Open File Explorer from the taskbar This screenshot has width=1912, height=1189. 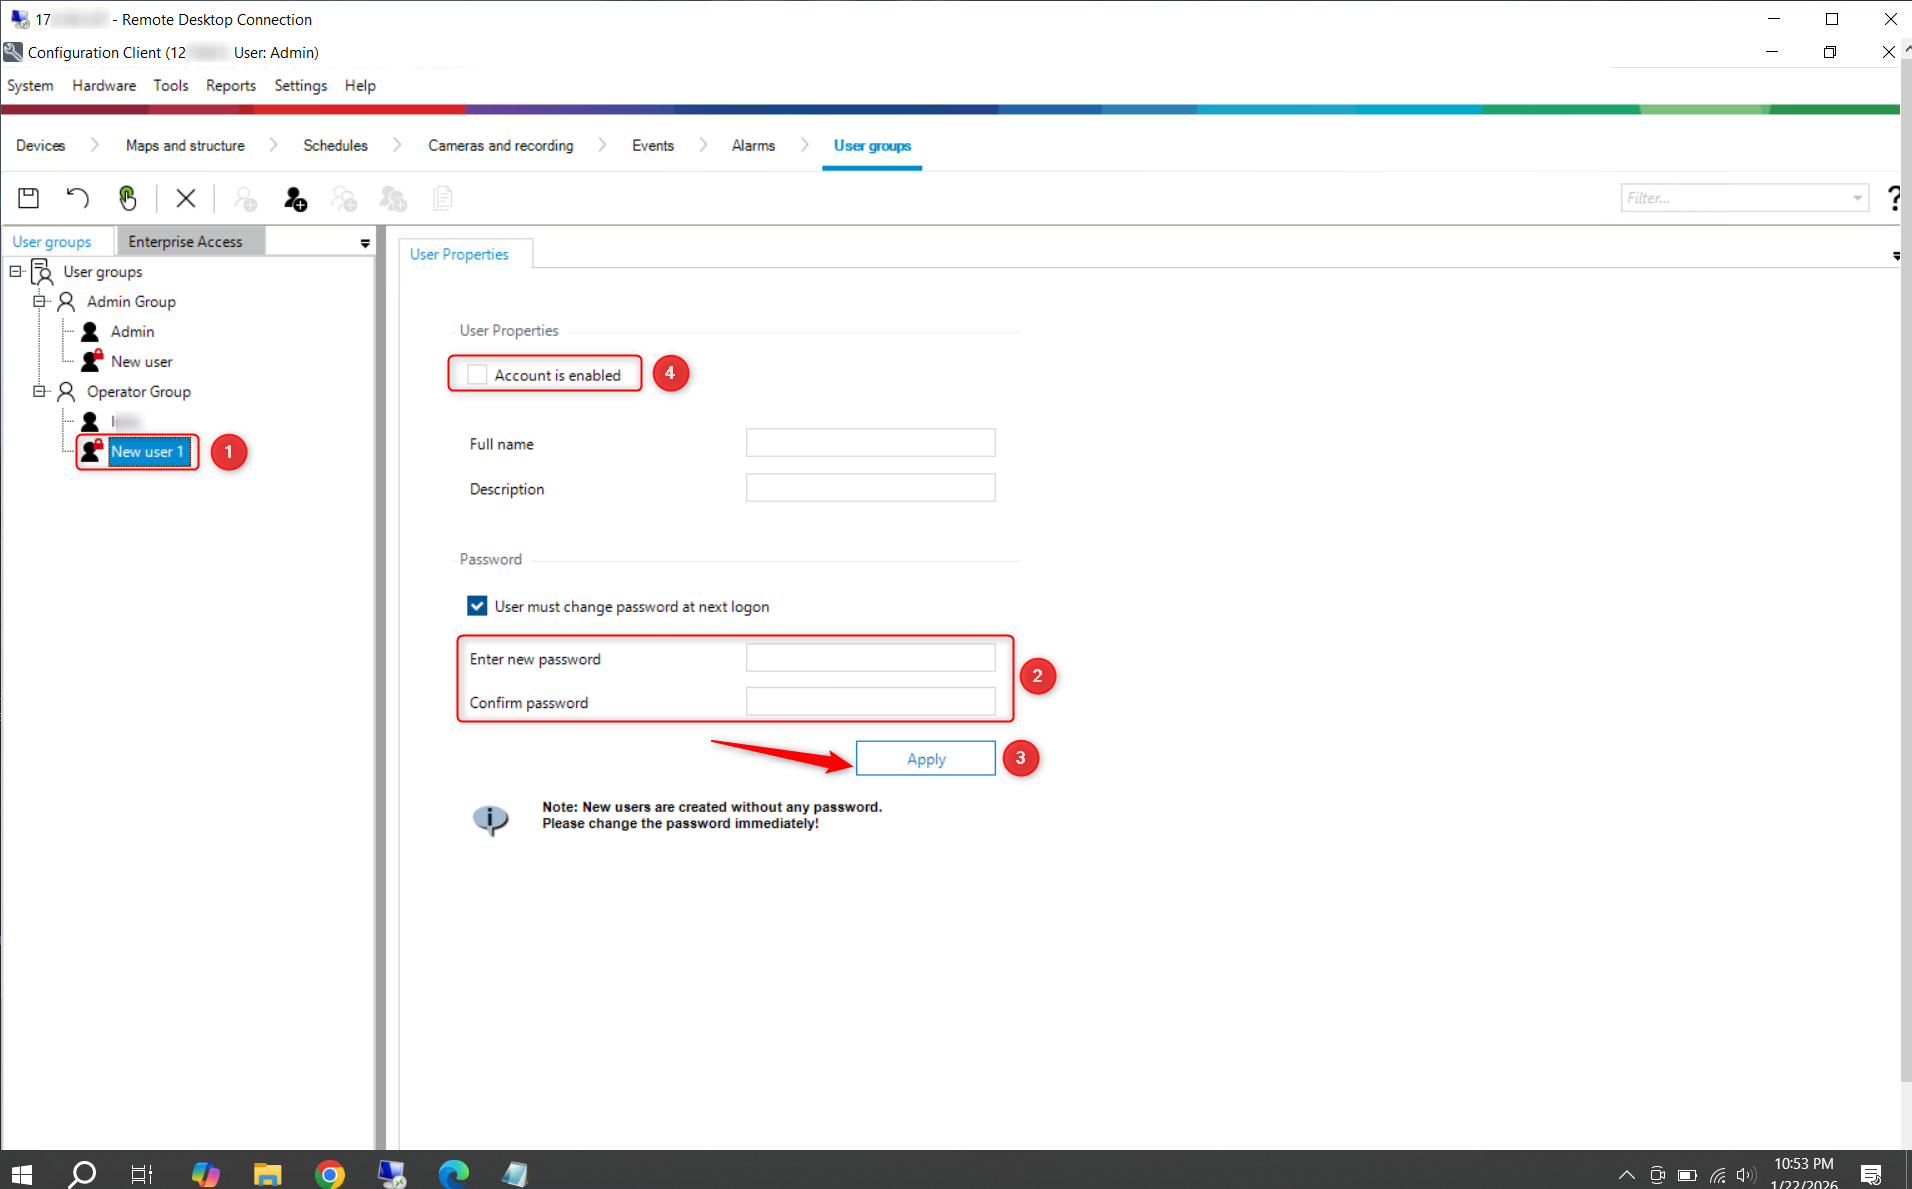267,1173
